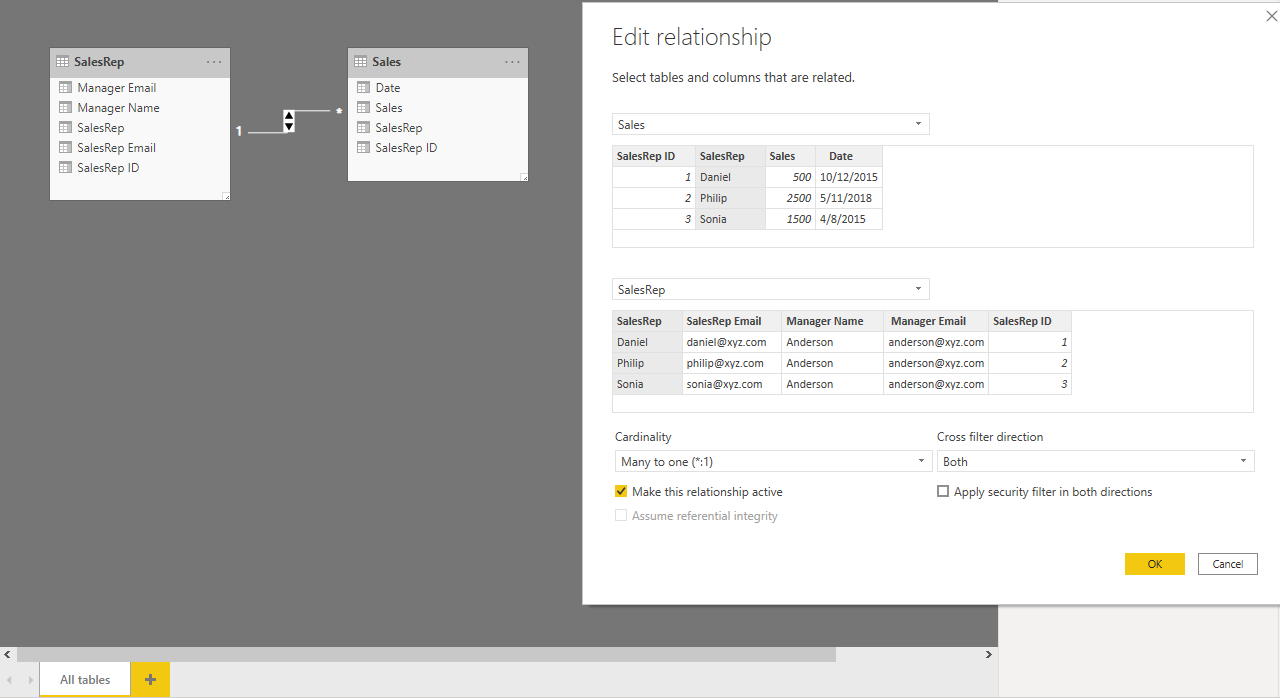The width and height of the screenshot is (1280, 698).
Task: Click the left arrow of horizontal scrollbar
Action: [8, 655]
